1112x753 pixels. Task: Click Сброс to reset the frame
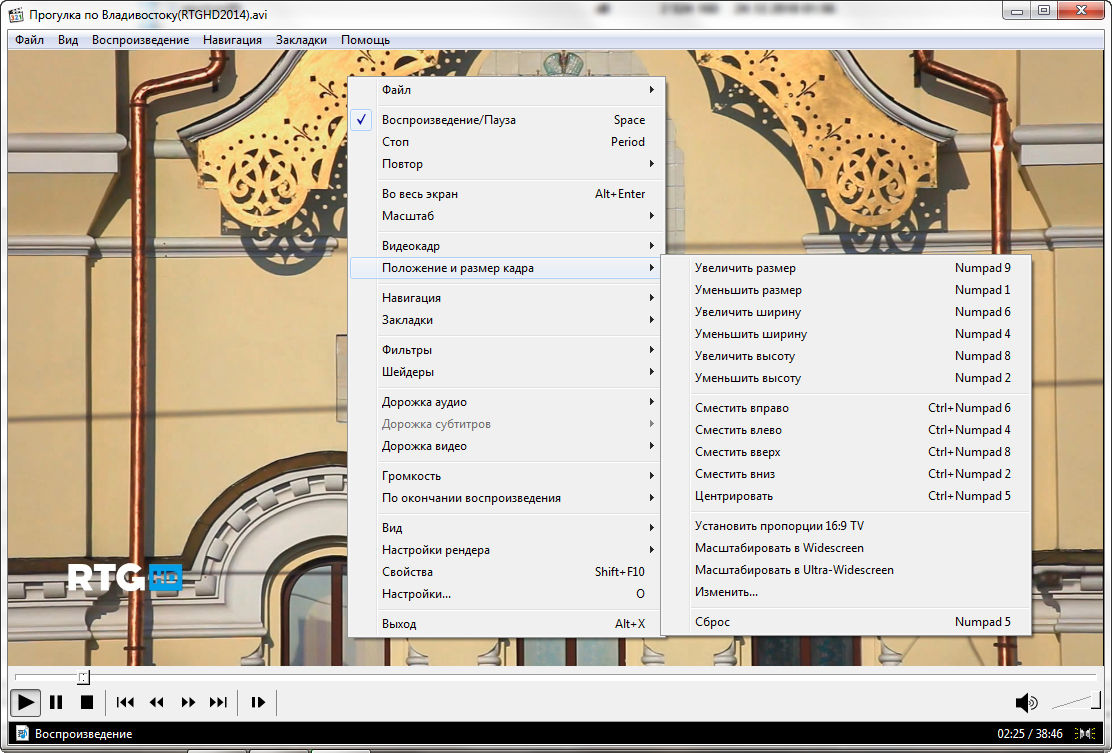click(712, 622)
